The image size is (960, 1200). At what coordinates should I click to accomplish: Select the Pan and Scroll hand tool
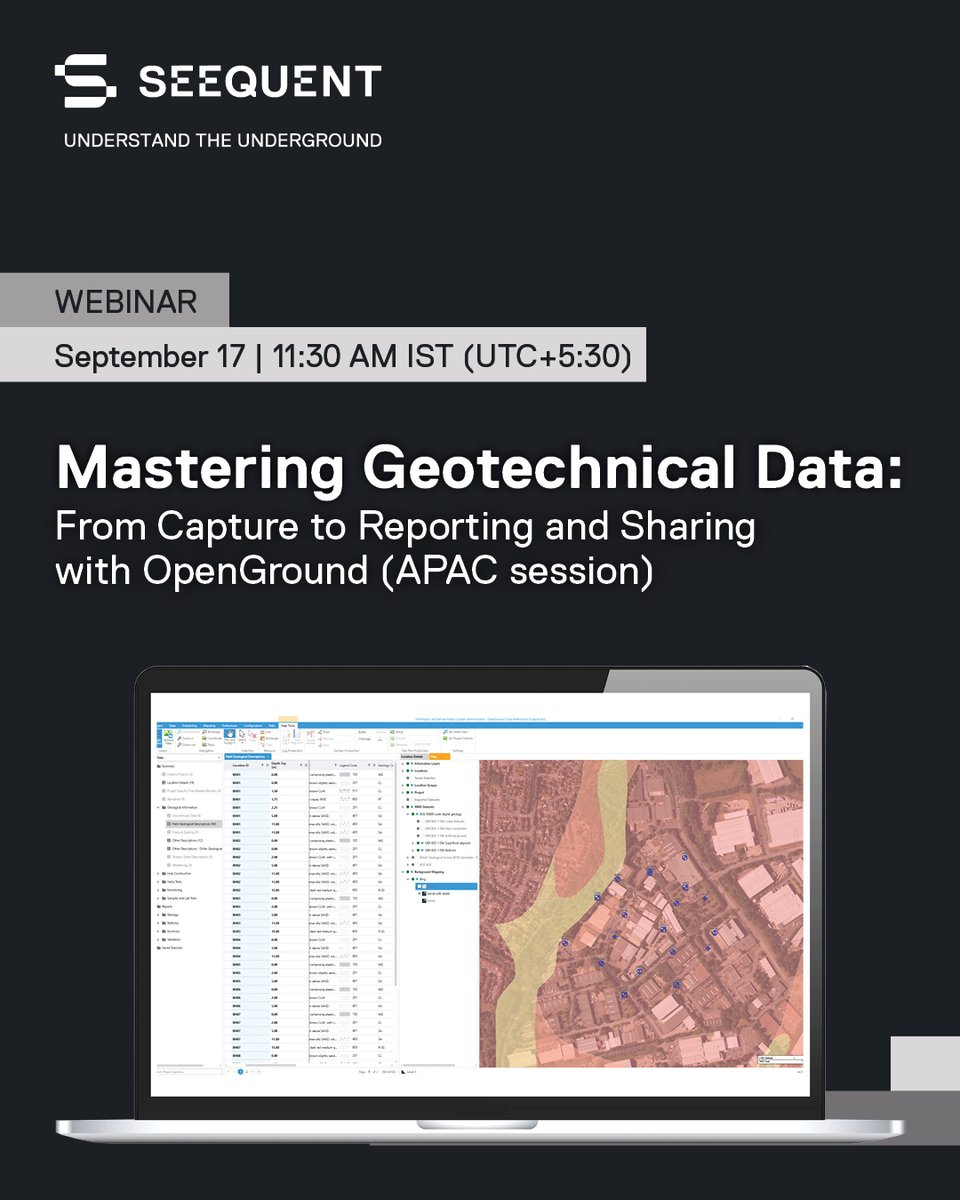click(x=229, y=737)
